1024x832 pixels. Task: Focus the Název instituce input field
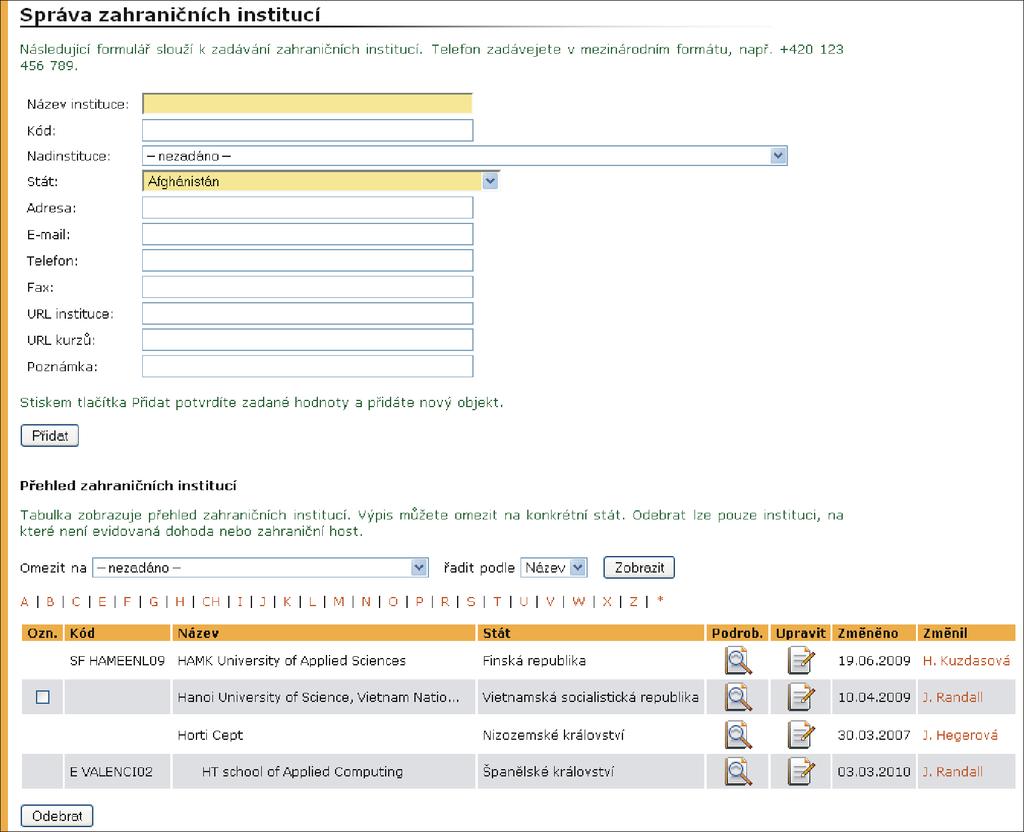308,104
